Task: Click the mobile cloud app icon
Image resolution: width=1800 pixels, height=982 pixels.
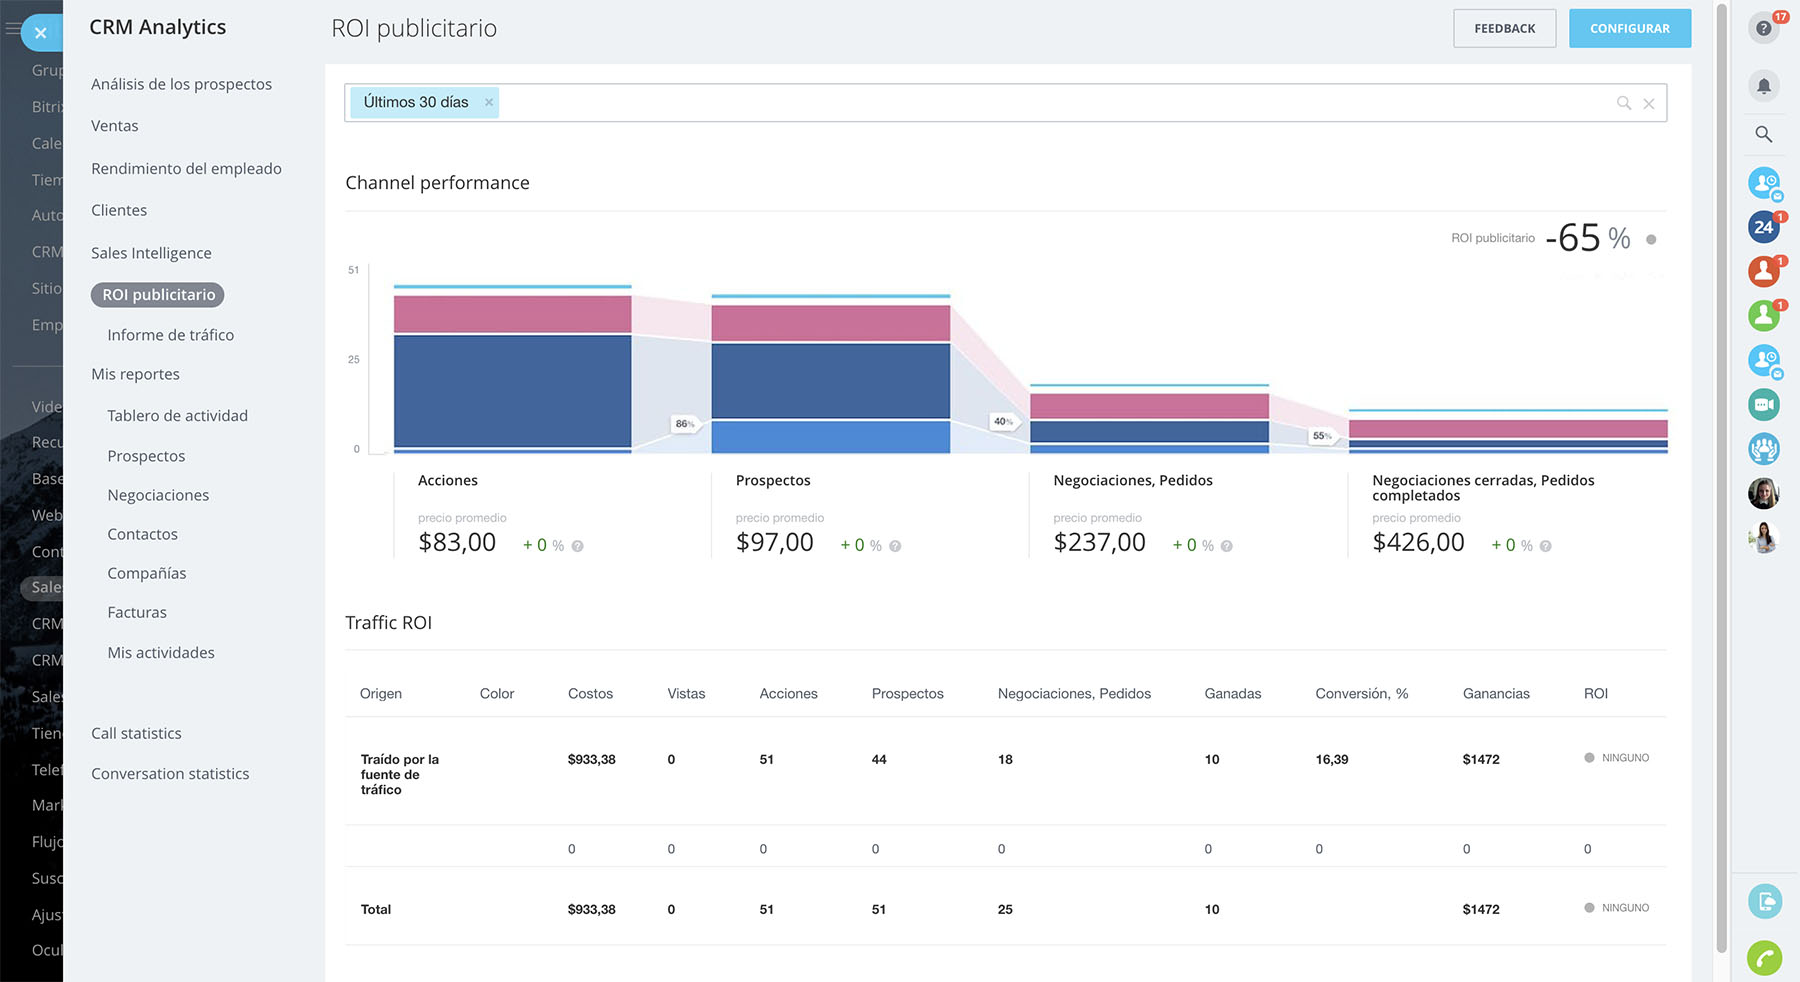Action: pos(1764,901)
